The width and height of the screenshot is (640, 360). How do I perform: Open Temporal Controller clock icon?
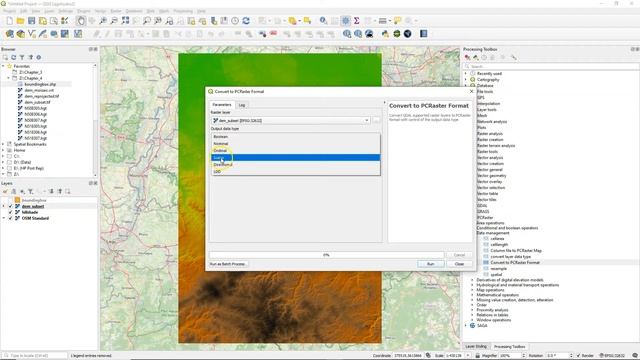[235, 21]
